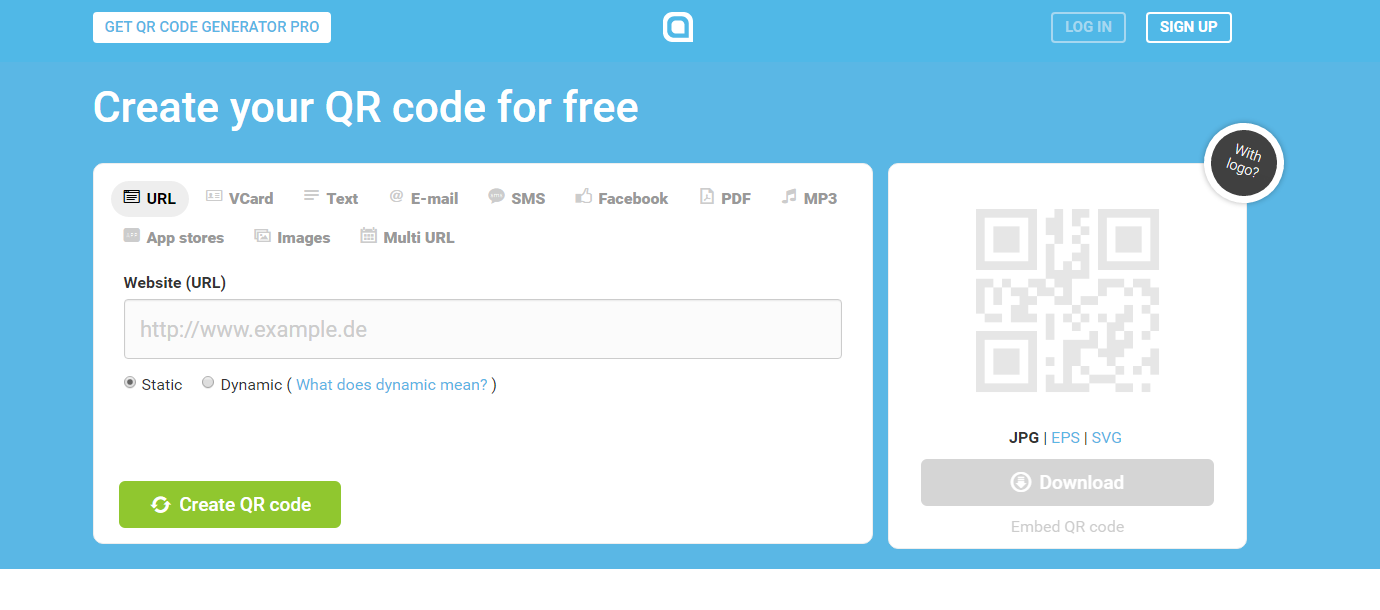Click the SMS speech bubble icon
1380x610 pixels.
[x=496, y=197]
